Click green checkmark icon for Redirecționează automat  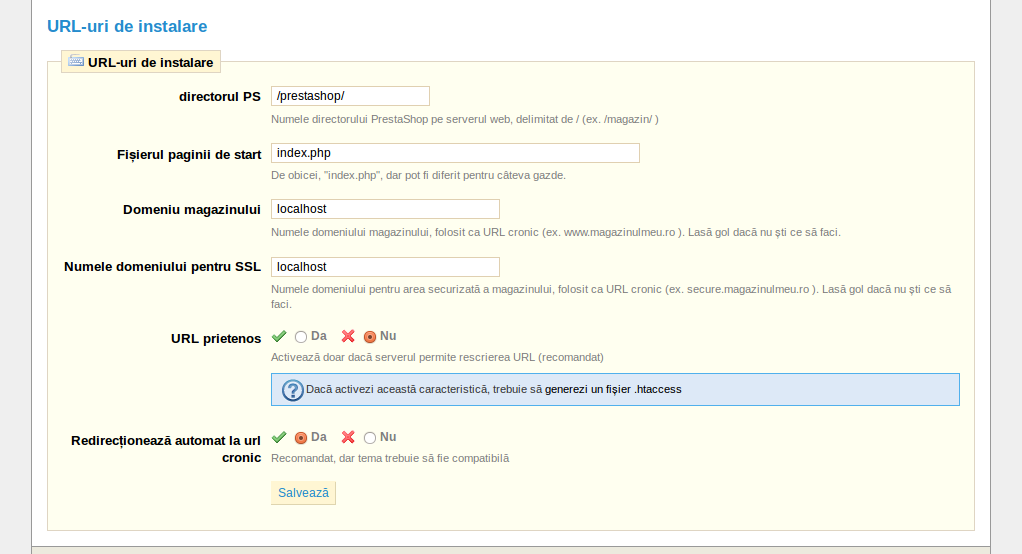click(x=279, y=437)
